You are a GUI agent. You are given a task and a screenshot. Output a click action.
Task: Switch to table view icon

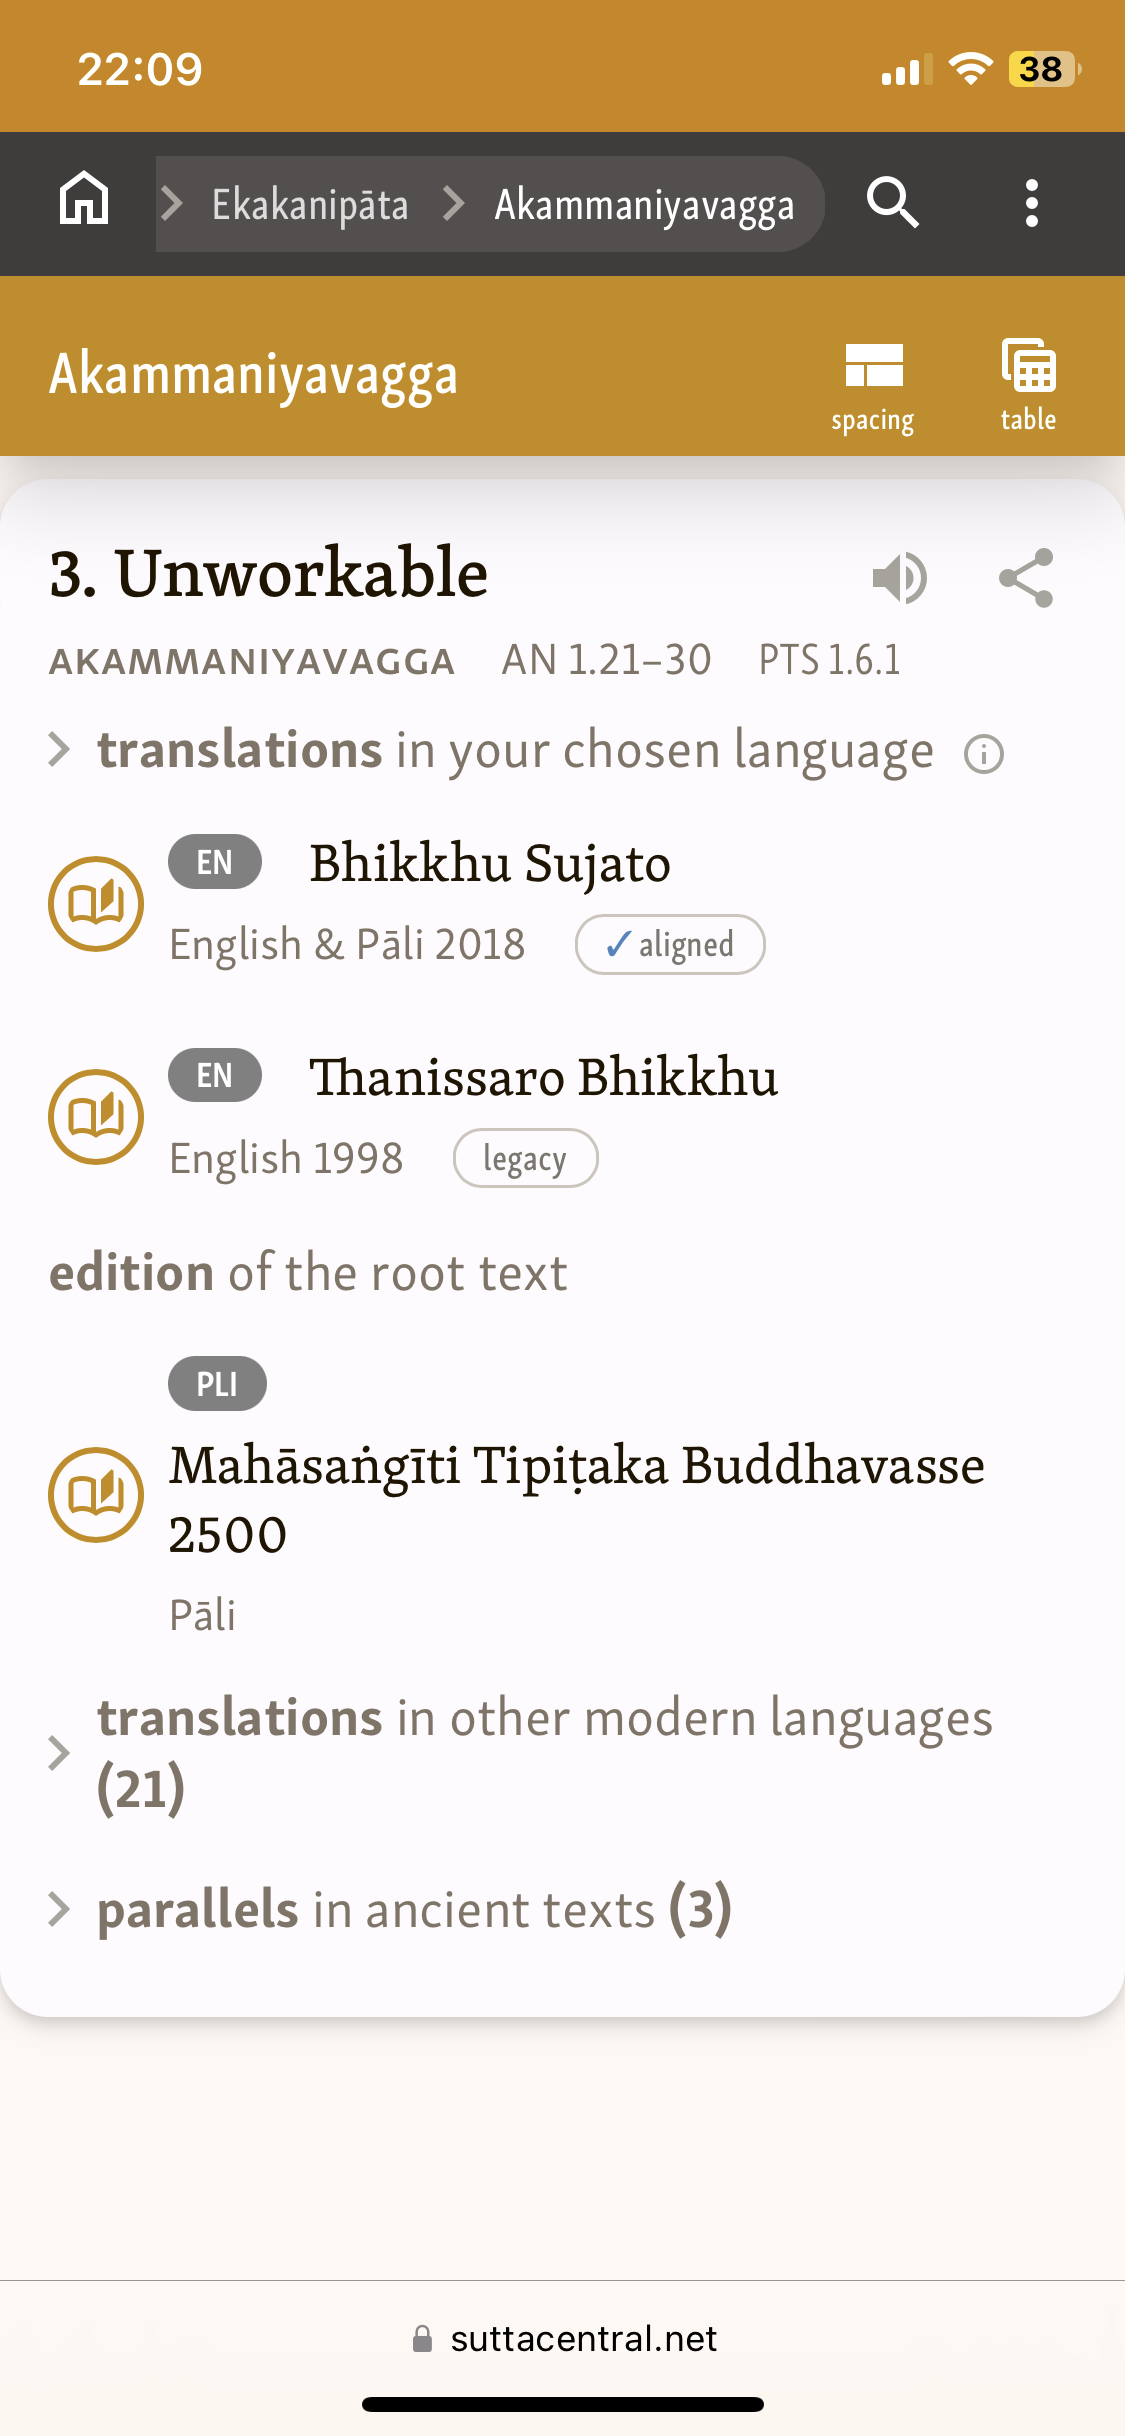[1028, 385]
